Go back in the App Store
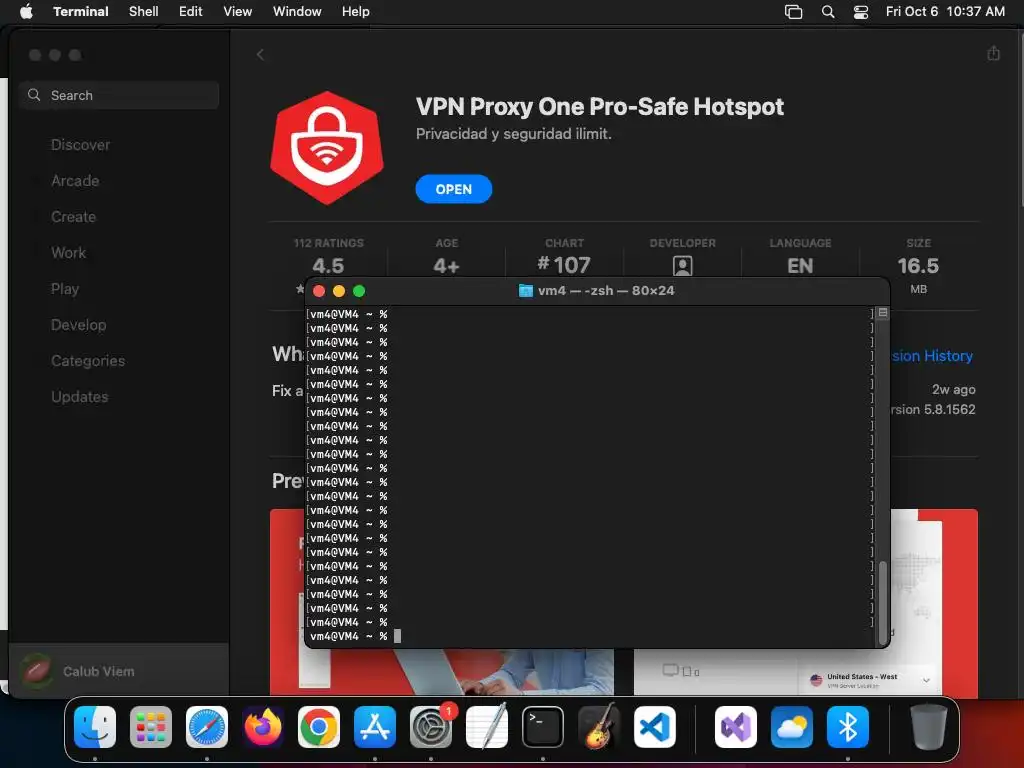This screenshot has width=1024, height=768. tap(261, 55)
